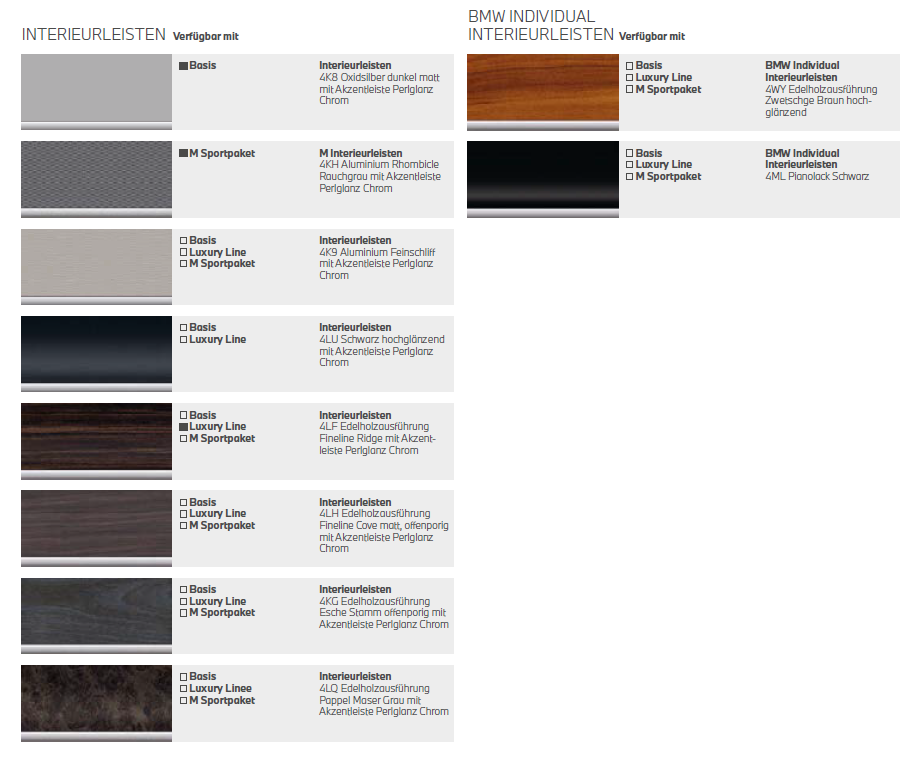This screenshot has width=918, height=778.
Task: Check the Basis box for 4K9 Aluminium Feinschliff
Action: click(x=183, y=241)
